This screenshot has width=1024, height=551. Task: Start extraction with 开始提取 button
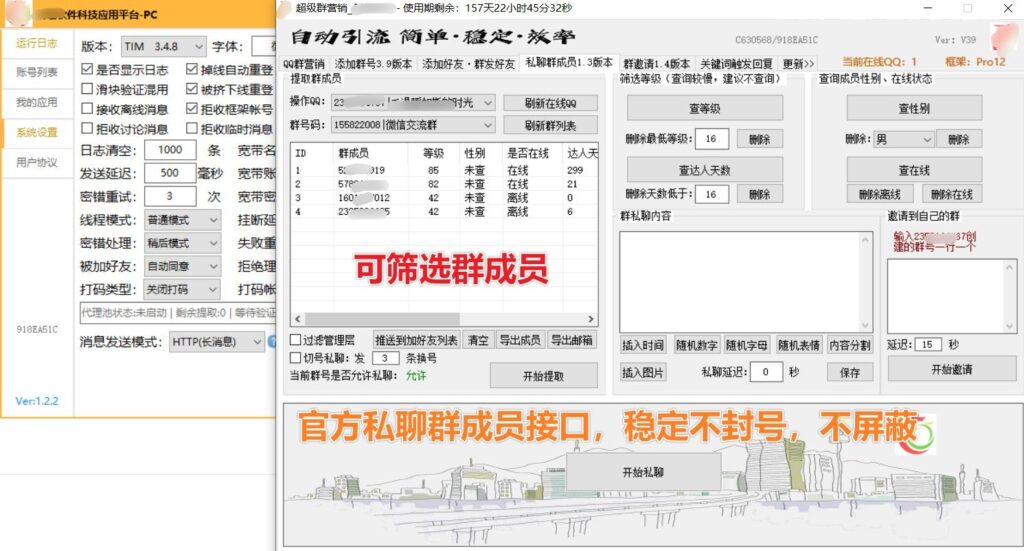click(543, 376)
